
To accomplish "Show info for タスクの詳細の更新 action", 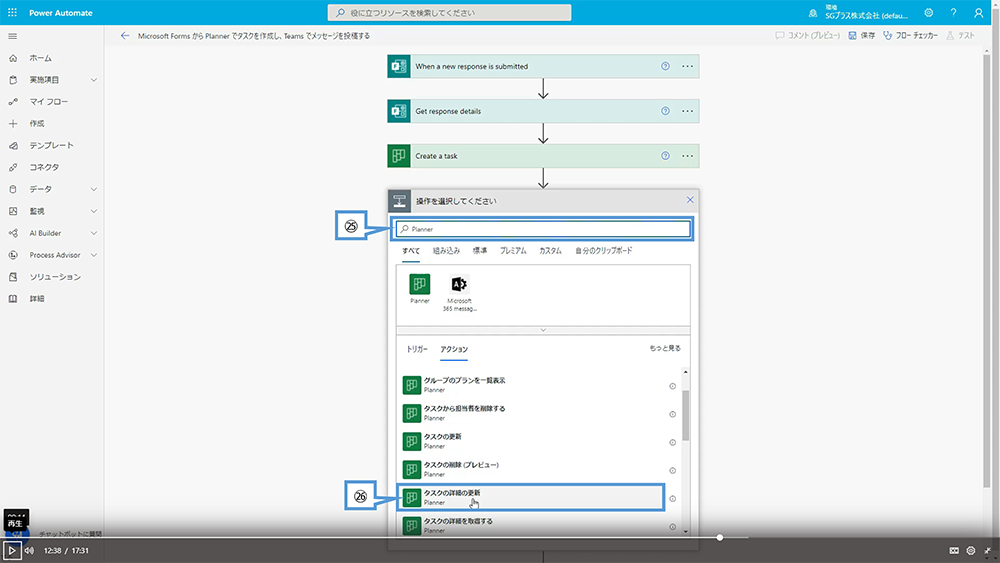I will tap(672, 499).
